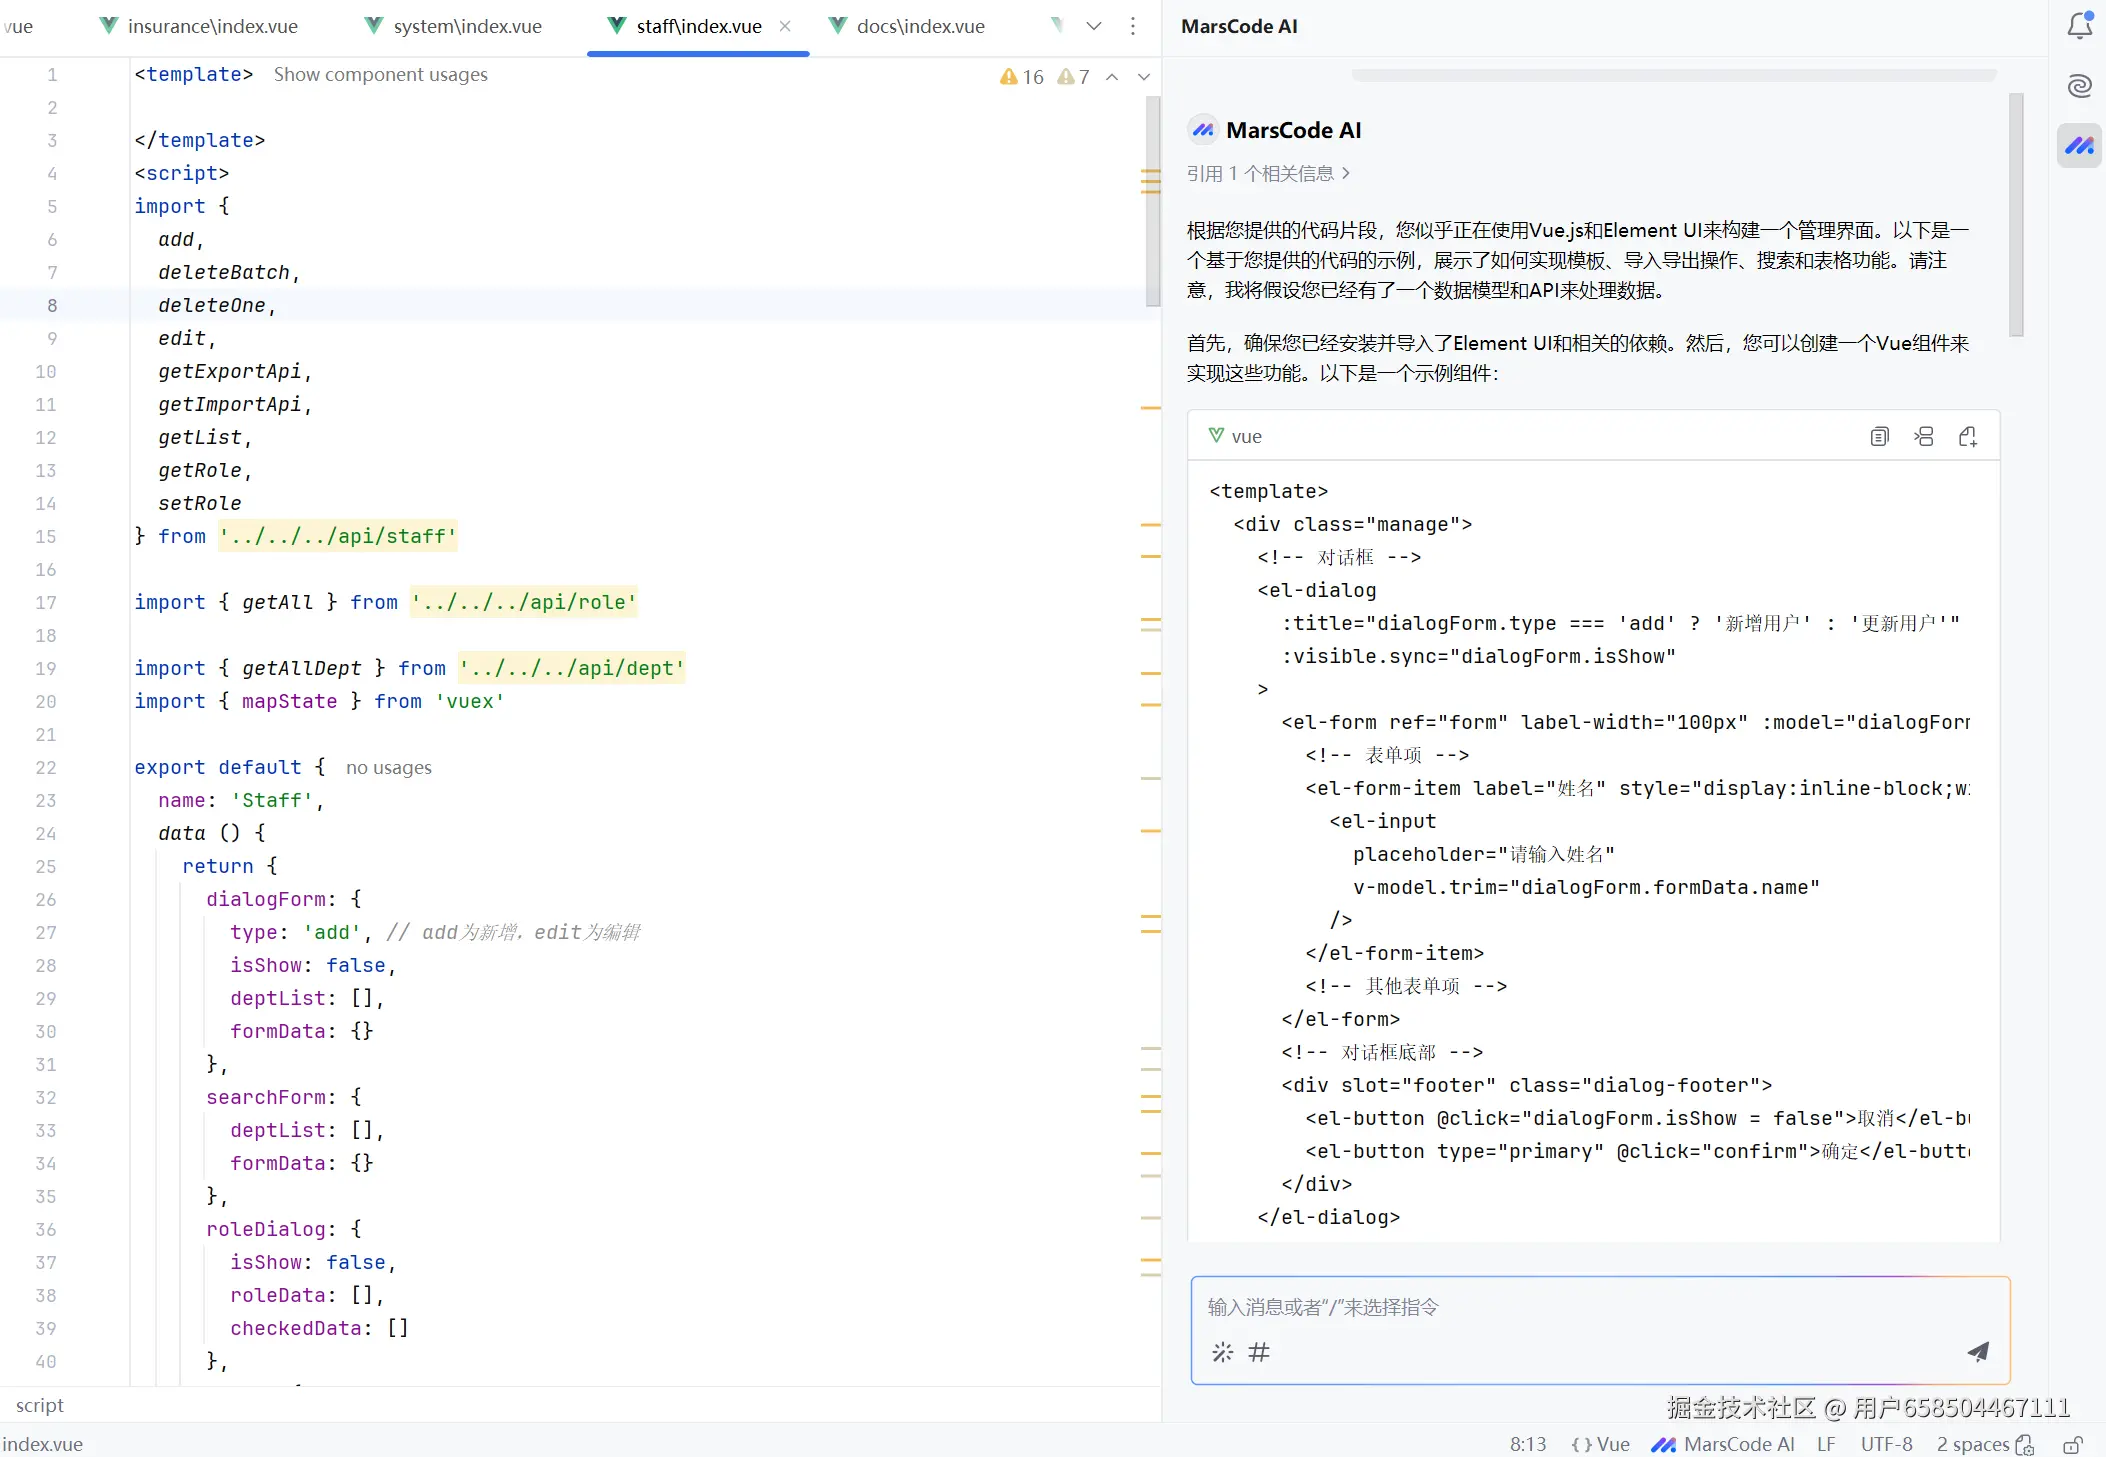Click the hash context reference icon
Image resolution: width=2106 pixels, height=1457 pixels.
(1259, 1352)
